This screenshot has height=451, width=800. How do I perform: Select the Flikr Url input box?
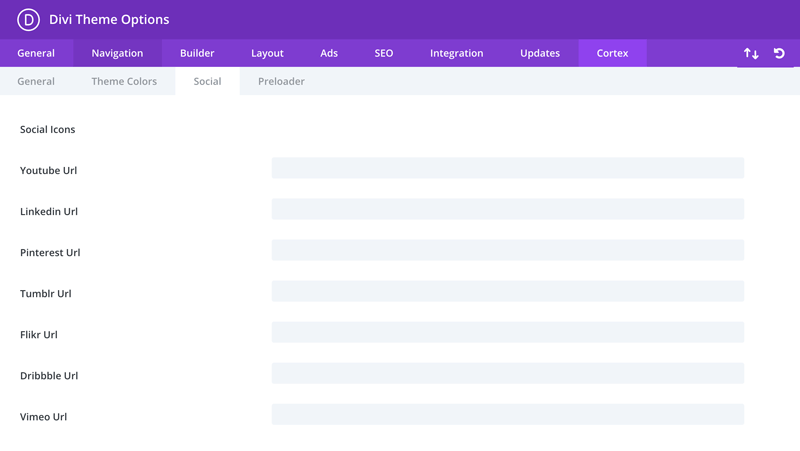[508, 332]
